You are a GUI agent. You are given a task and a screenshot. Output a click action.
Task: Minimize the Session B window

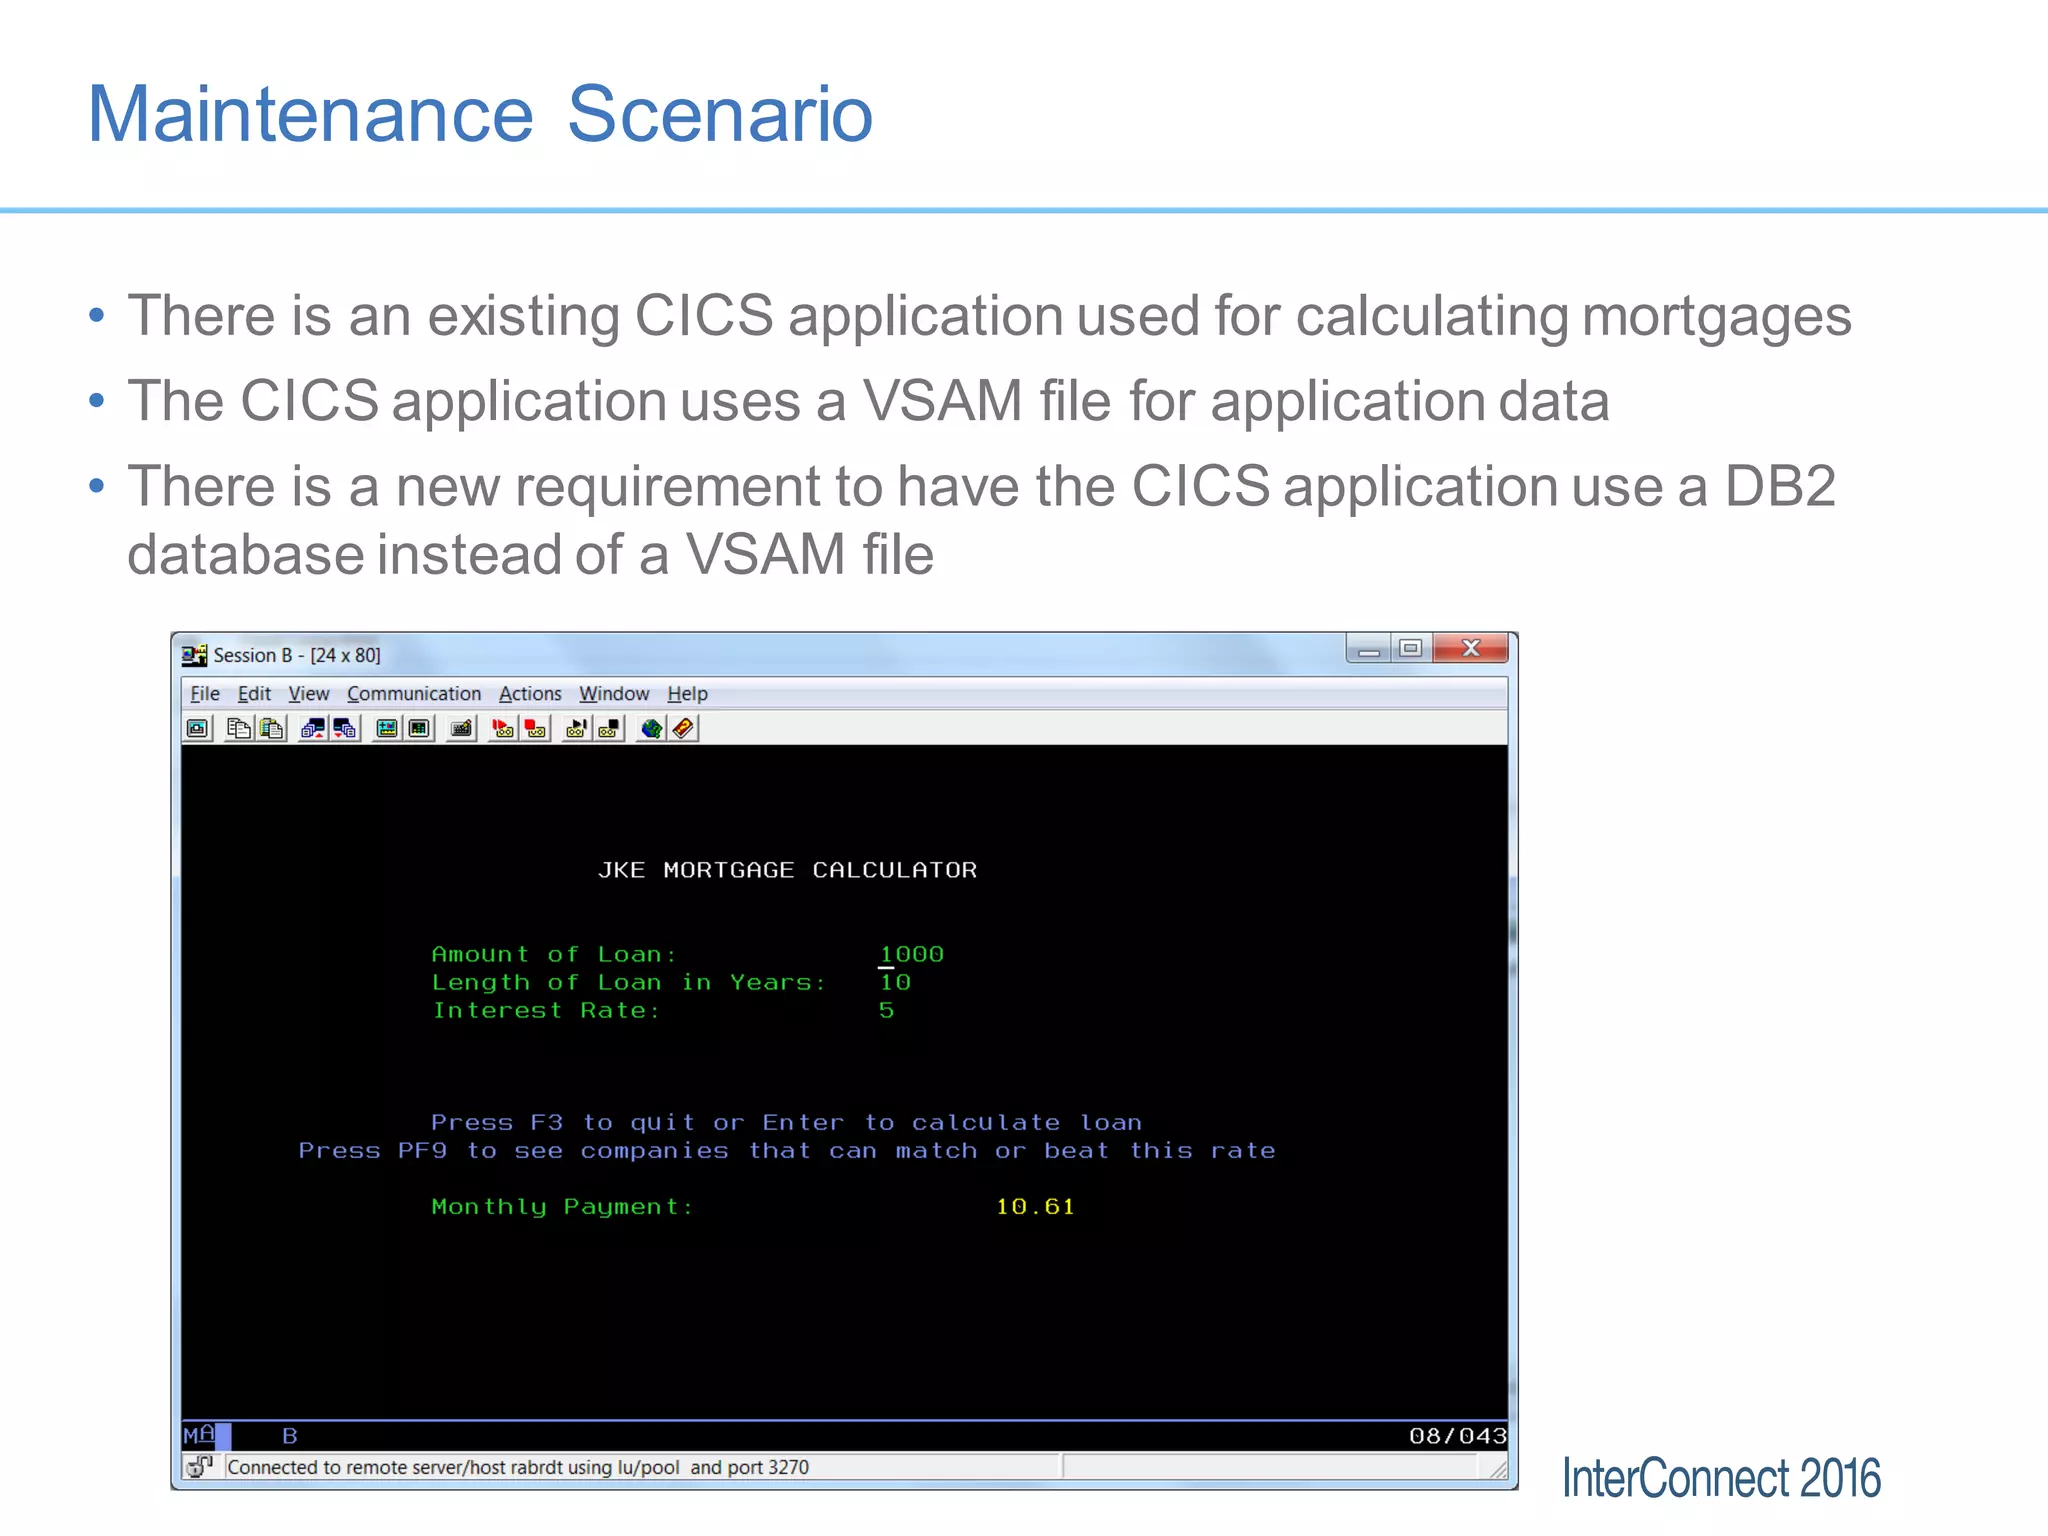point(1369,649)
